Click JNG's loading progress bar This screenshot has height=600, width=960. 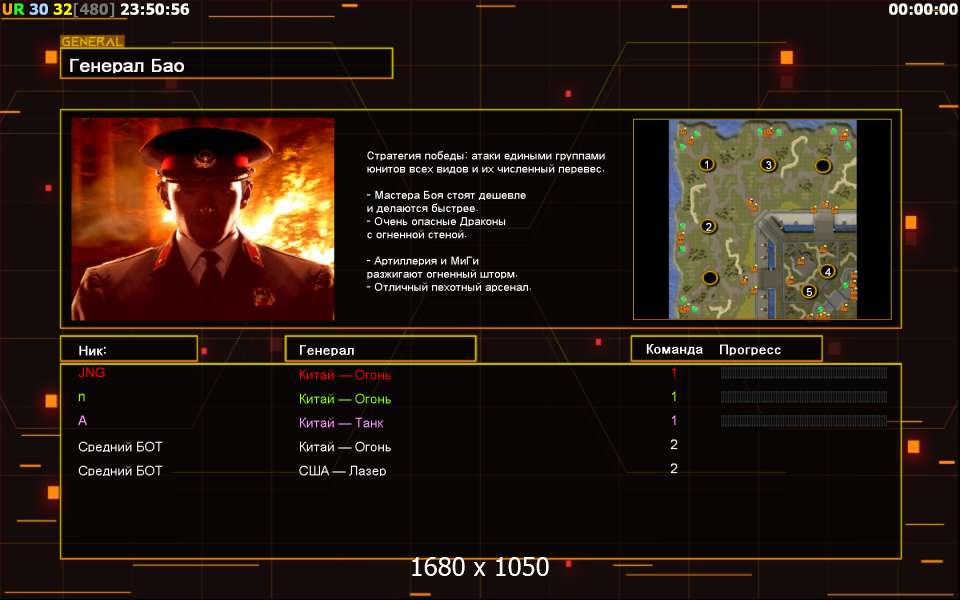(x=803, y=373)
